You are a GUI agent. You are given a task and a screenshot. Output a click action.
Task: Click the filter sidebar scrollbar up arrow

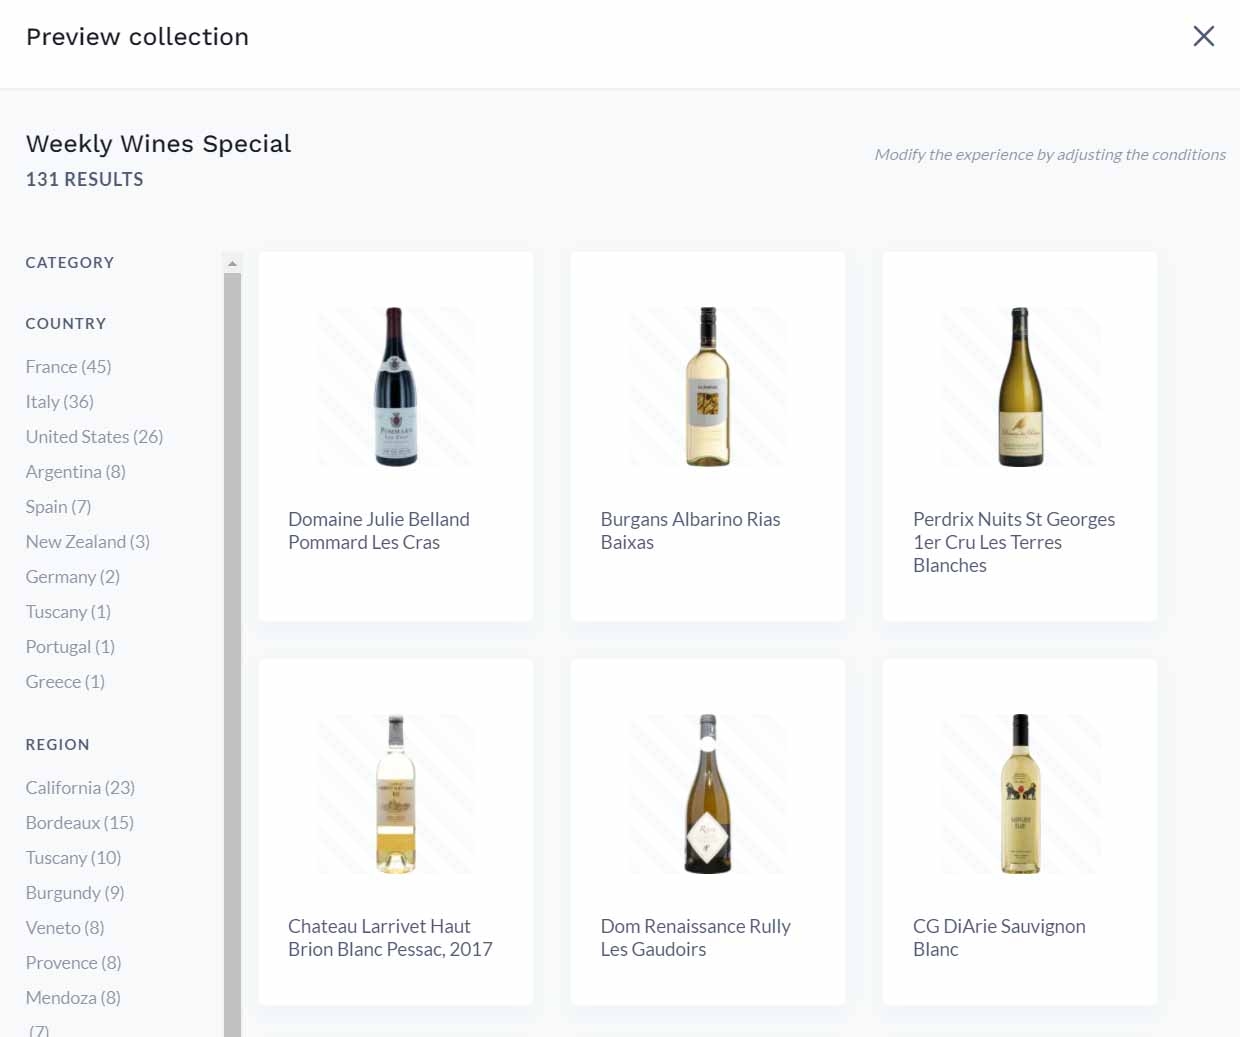(x=233, y=264)
